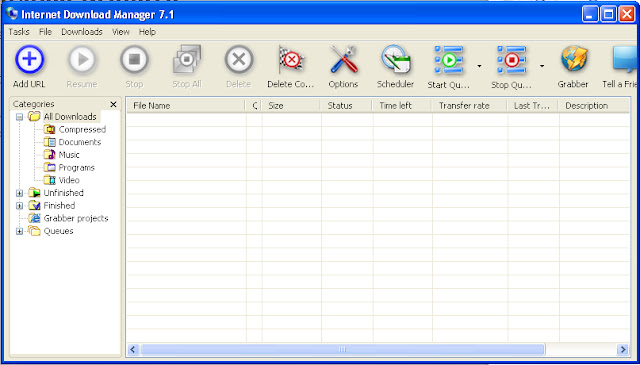640x365 pixels.
Task: Click the horizontal scrollbar right arrow
Action: 622,349
